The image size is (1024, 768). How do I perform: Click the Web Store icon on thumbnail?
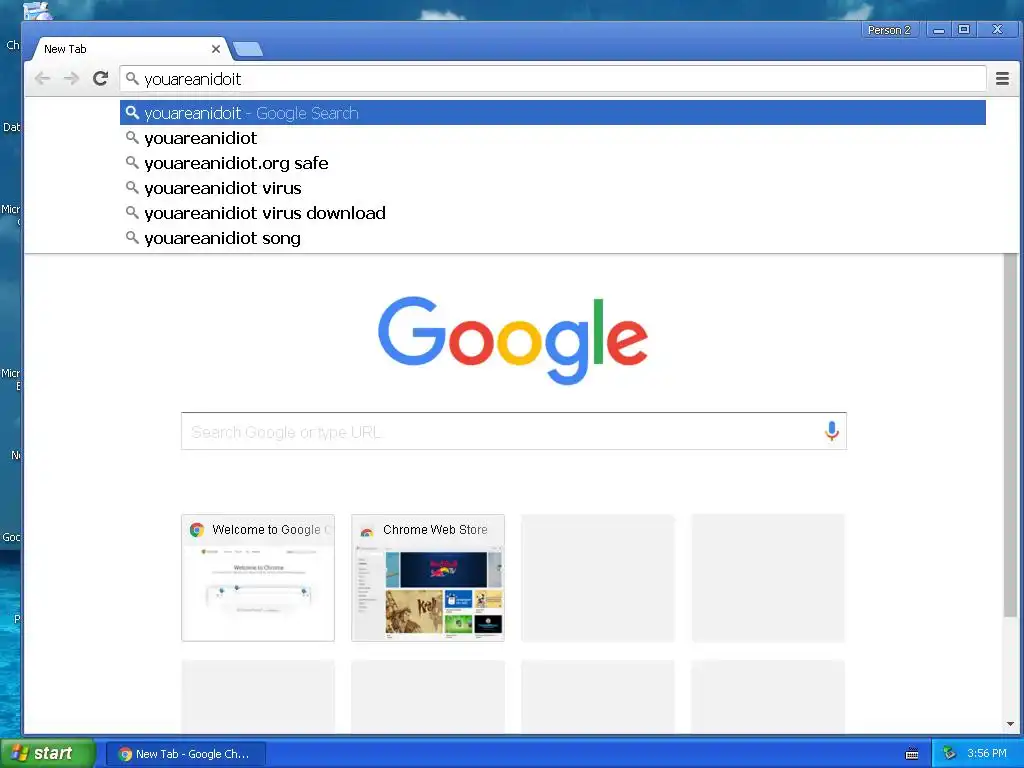(367, 530)
